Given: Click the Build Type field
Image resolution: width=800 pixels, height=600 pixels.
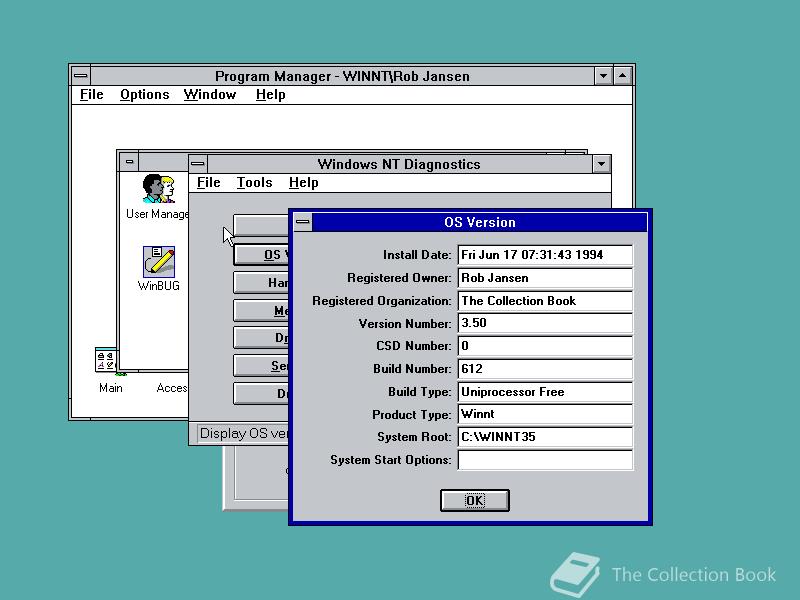Looking at the screenshot, I should point(545,392).
